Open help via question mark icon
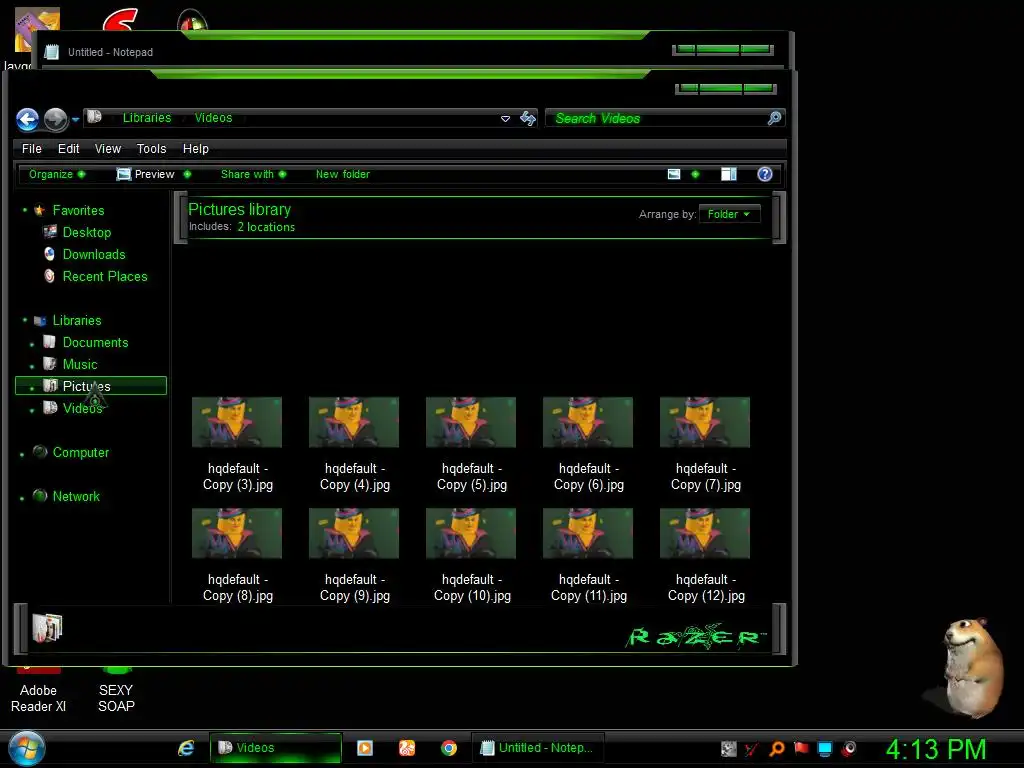Image resolution: width=1024 pixels, height=768 pixels. click(765, 174)
